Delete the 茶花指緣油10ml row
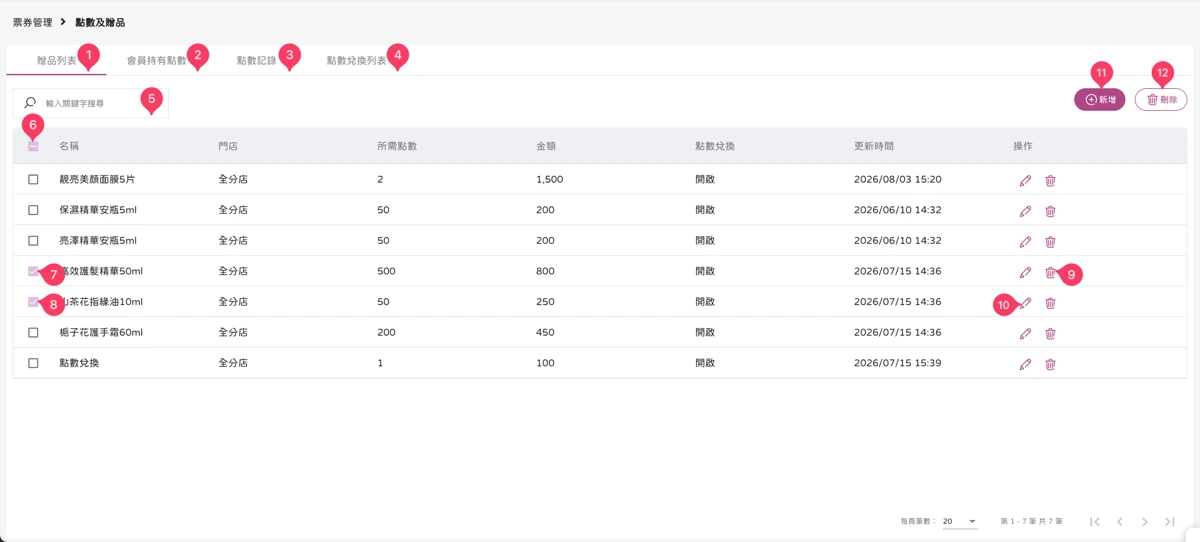The width and height of the screenshot is (1200, 542). click(1050, 303)
